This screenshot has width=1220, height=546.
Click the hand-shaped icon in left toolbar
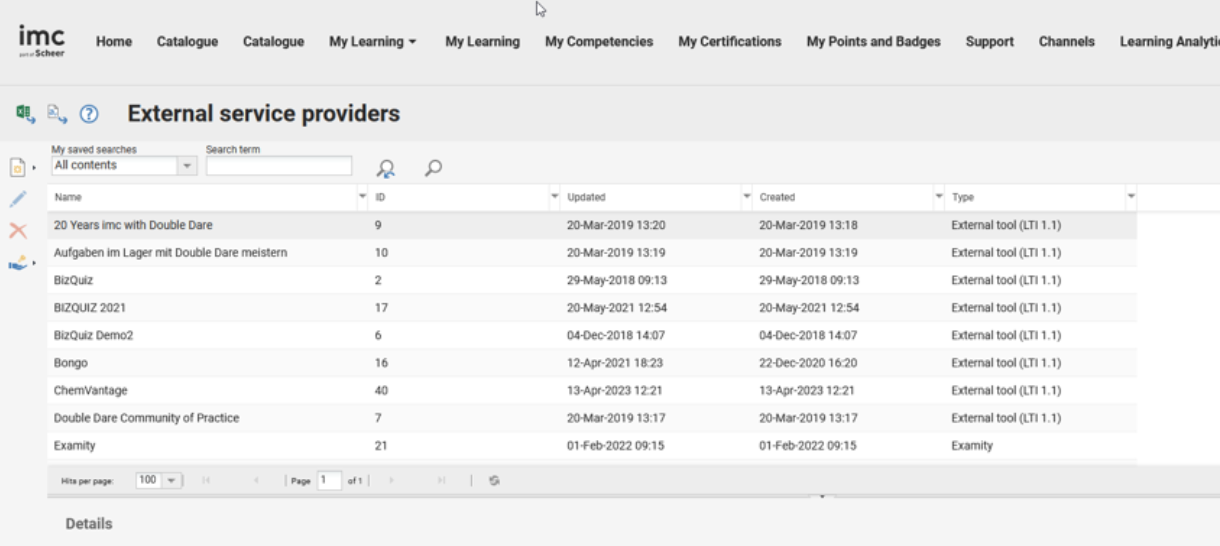coord(18,263)
